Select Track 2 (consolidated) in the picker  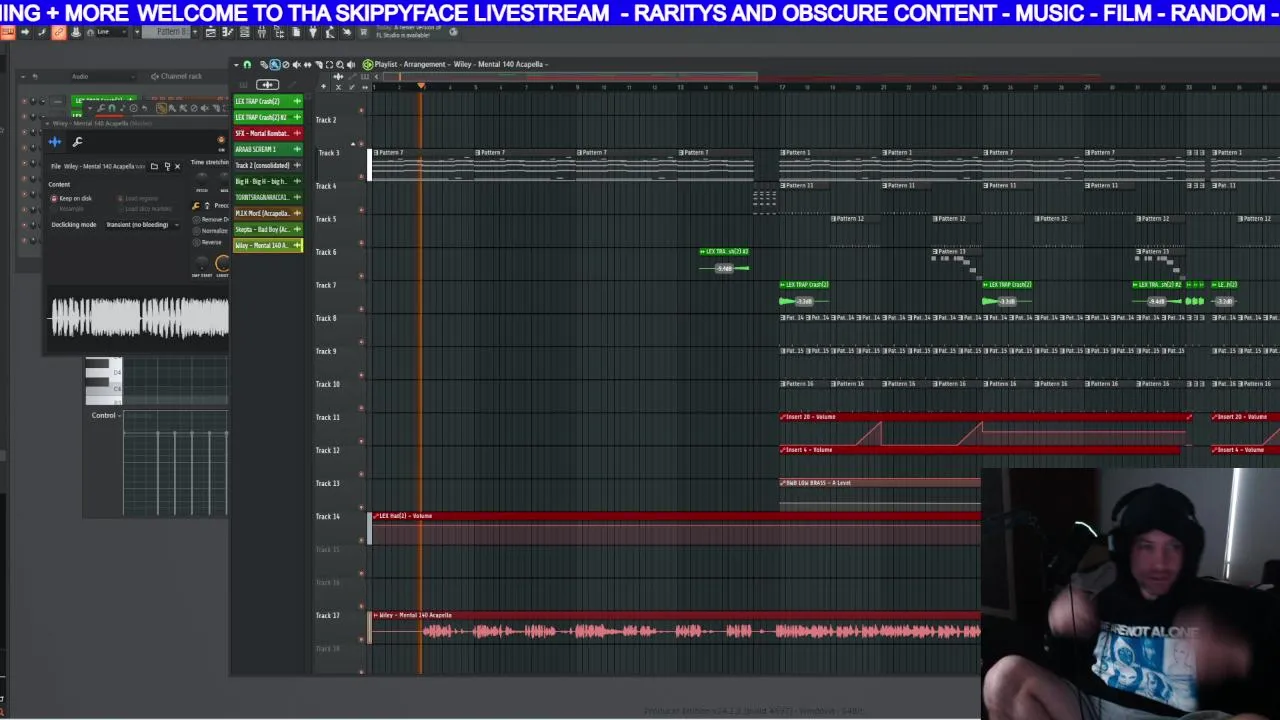(x=268, y=165)
